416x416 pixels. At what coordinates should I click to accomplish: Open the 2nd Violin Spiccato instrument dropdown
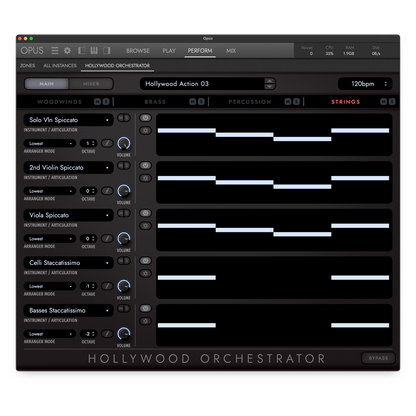pyautogui.click(x=68, y=168)
